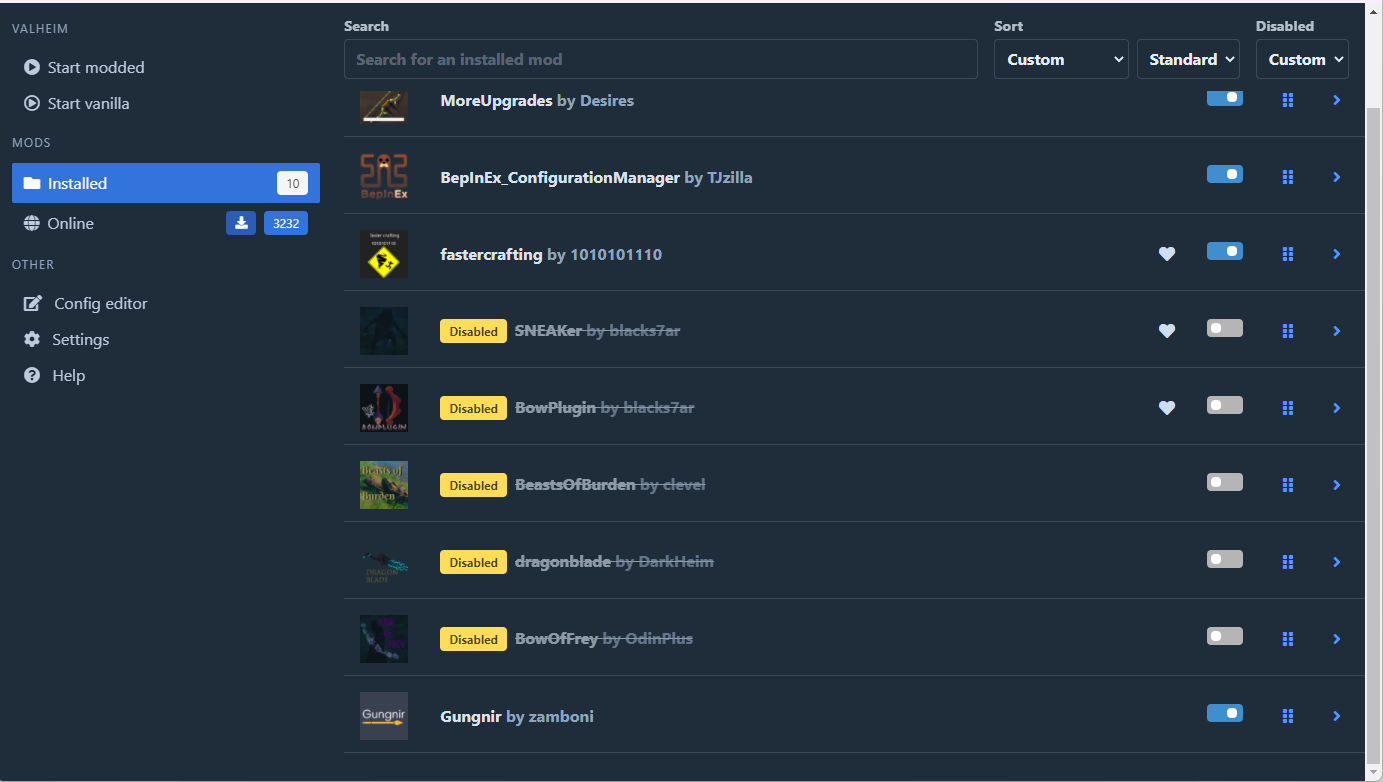Open the Config editor page
This screenshot has width=1383, height=782.
166,303
